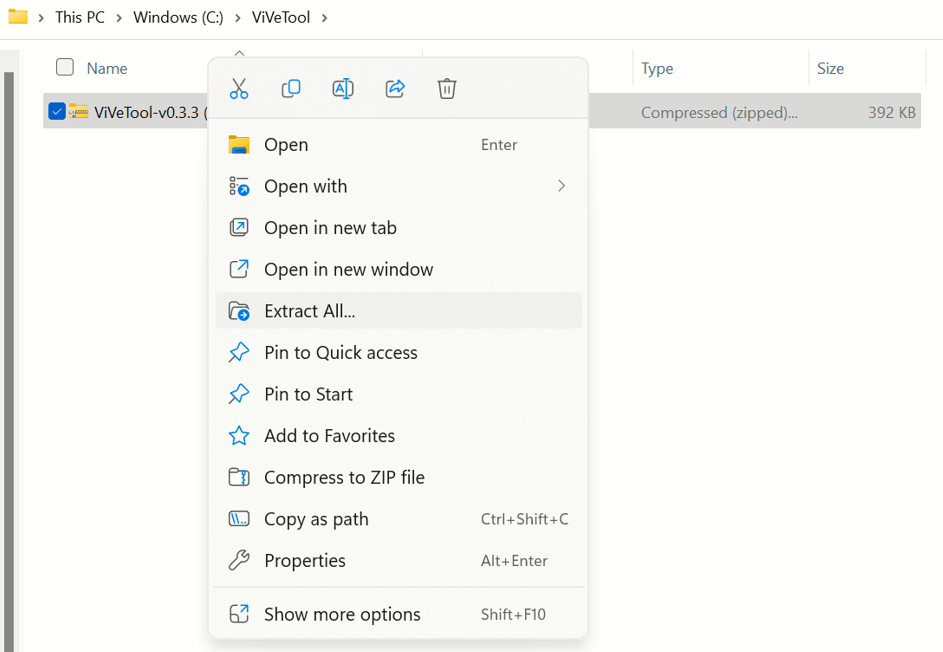
Task: Expand chevron after Windows (C:) in breadcrumb
Action: click(x=238, y=18)
